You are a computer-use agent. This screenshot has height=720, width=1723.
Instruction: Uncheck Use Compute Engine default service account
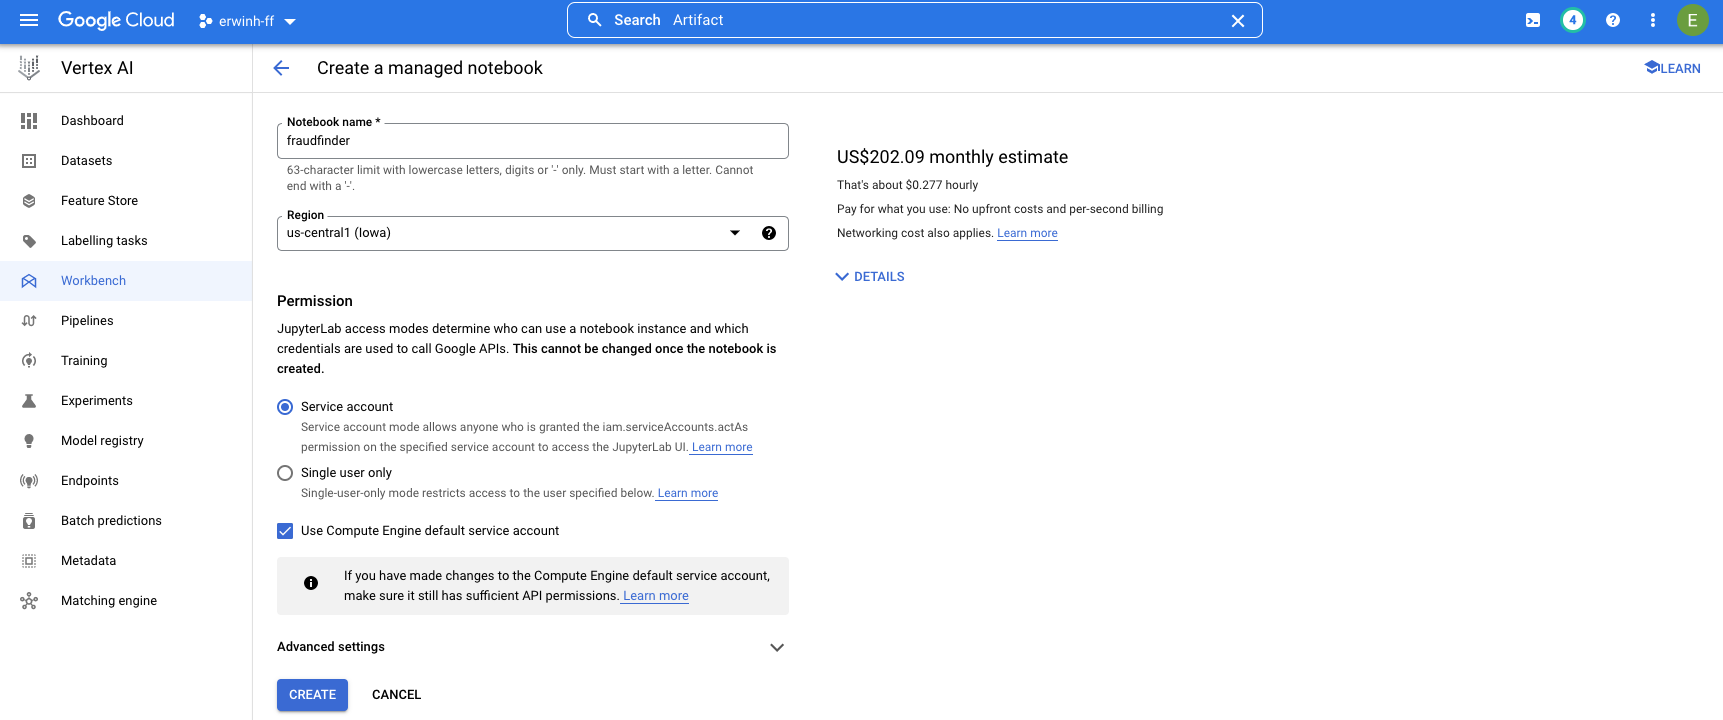tap(285, 530)
